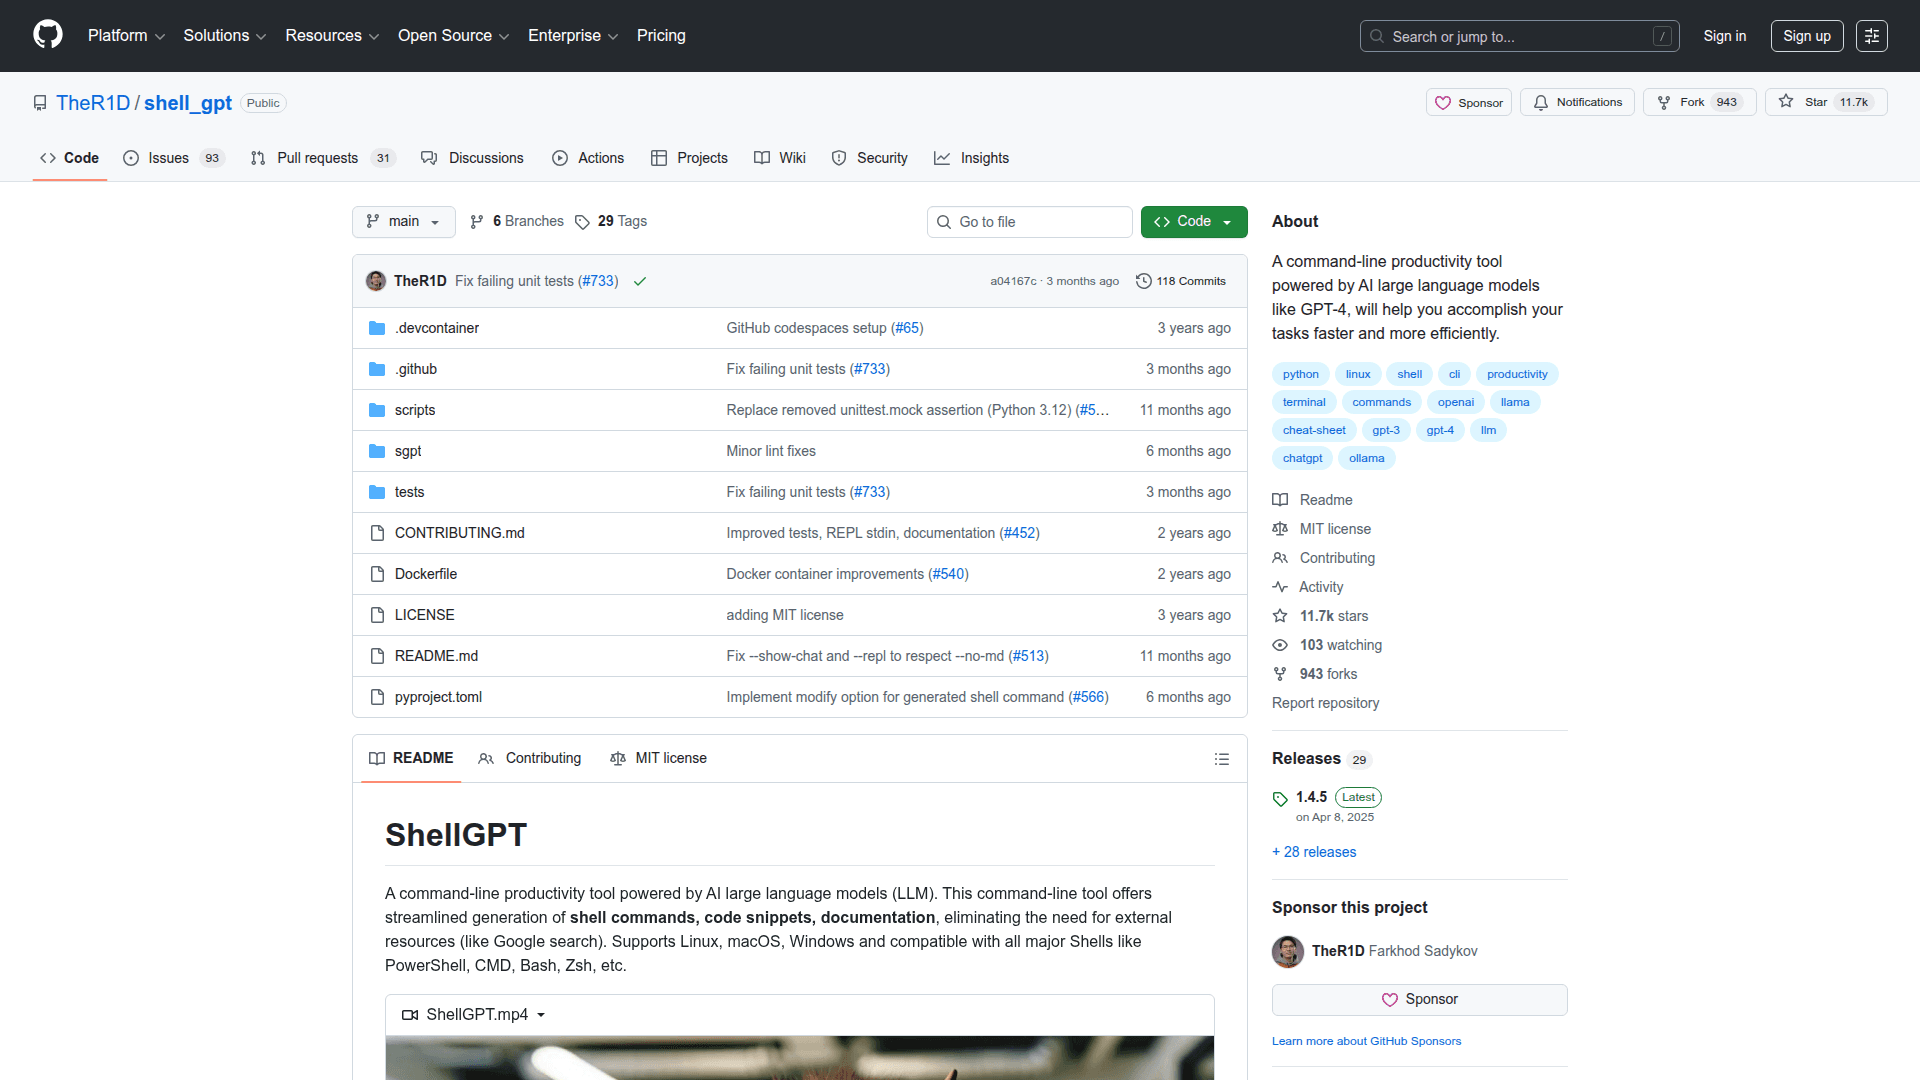The height and width of the screenshot is (1080, 1920).
Task: Expand the green Code dropdown button
Action: (1193, 221)
